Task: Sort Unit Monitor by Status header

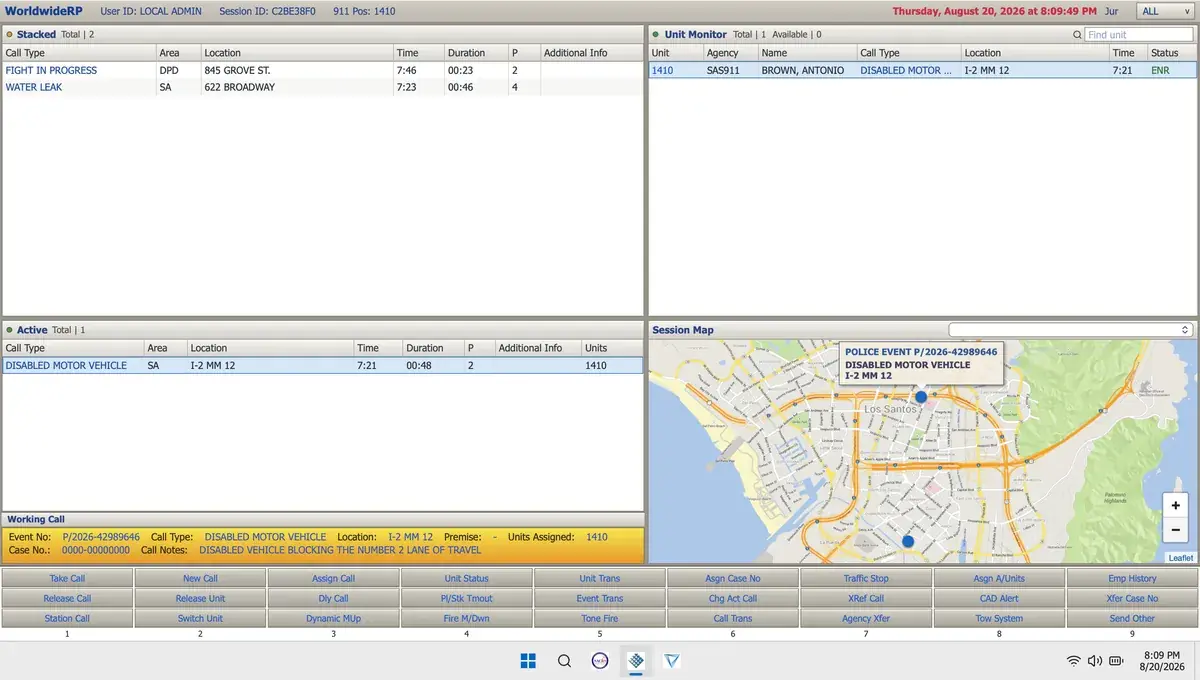Action: [1171, 53]
